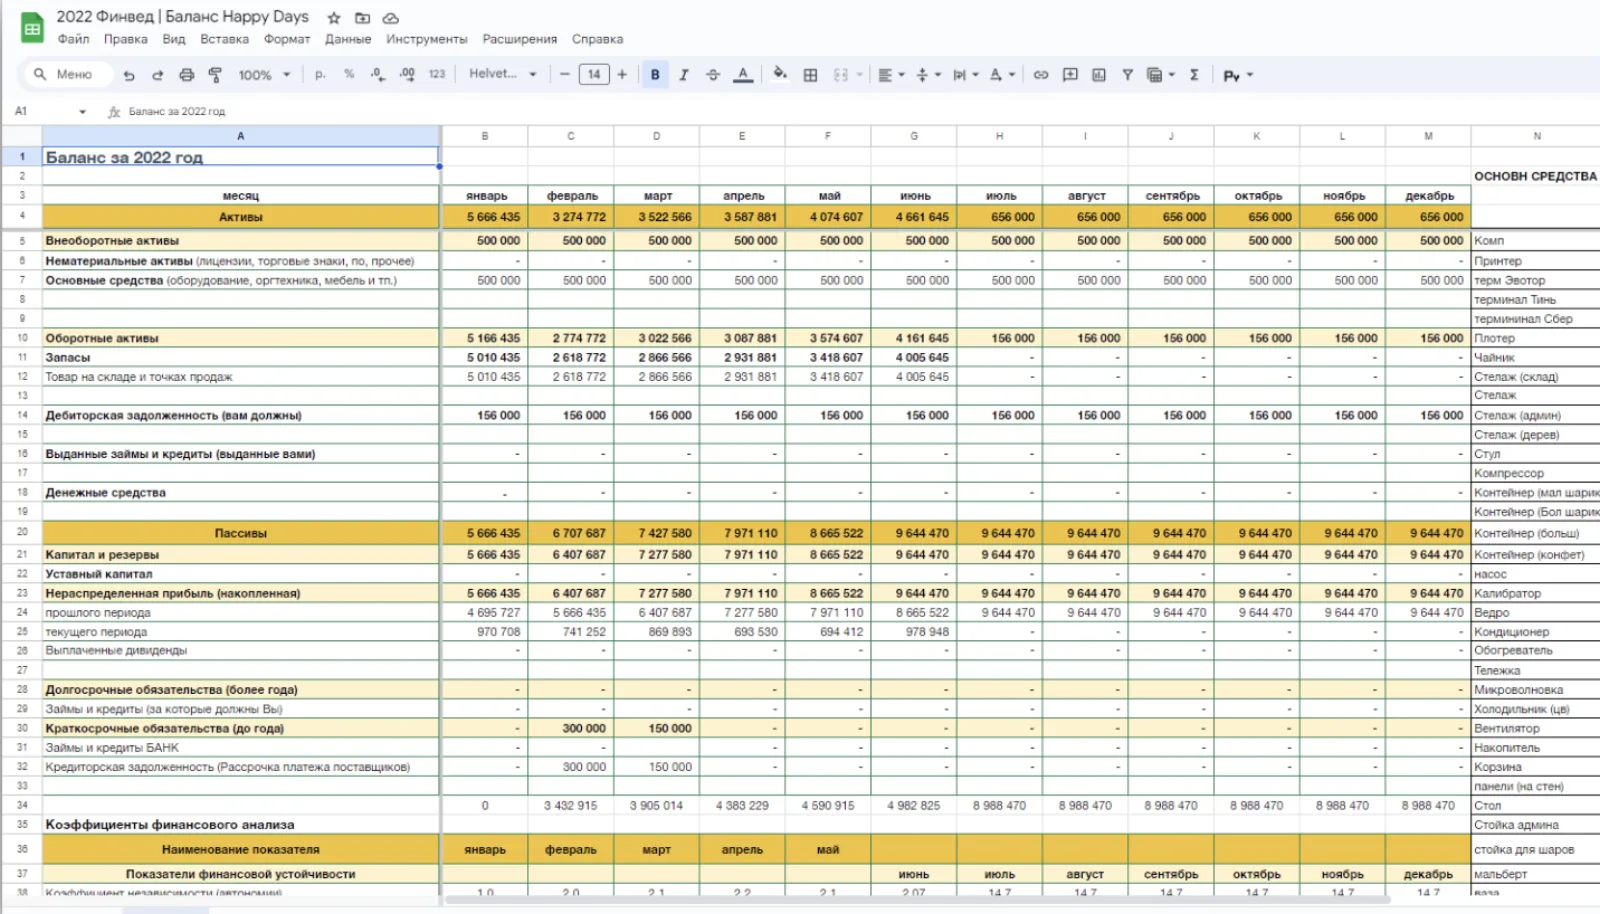
Task: Open the 100% zoom dropdown
Action: coord(264,75)
